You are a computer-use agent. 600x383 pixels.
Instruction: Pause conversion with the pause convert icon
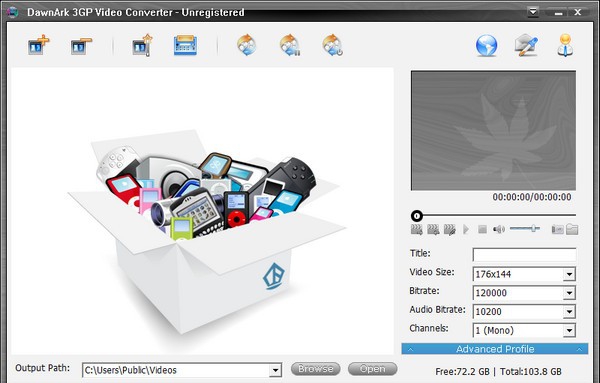pyautogui.click(x=290, y=46)
